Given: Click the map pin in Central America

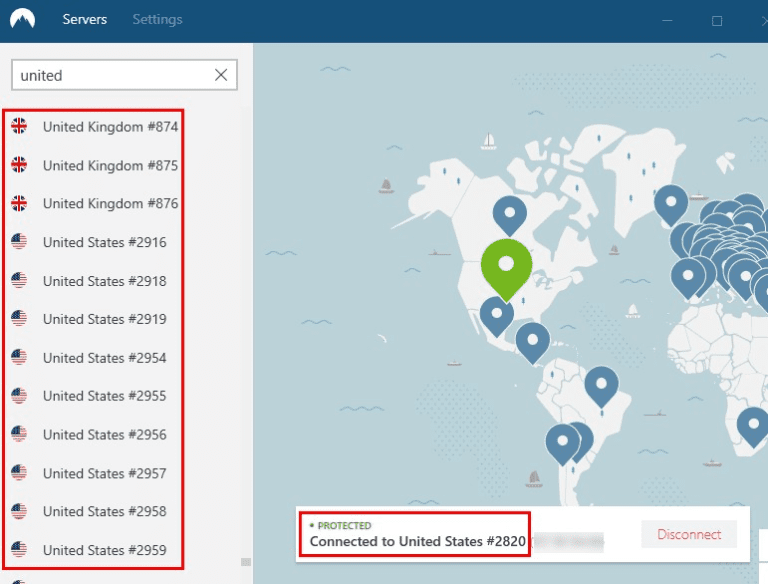Looking at the screenshot, I should pyautogui.click(x=532, y=340).
